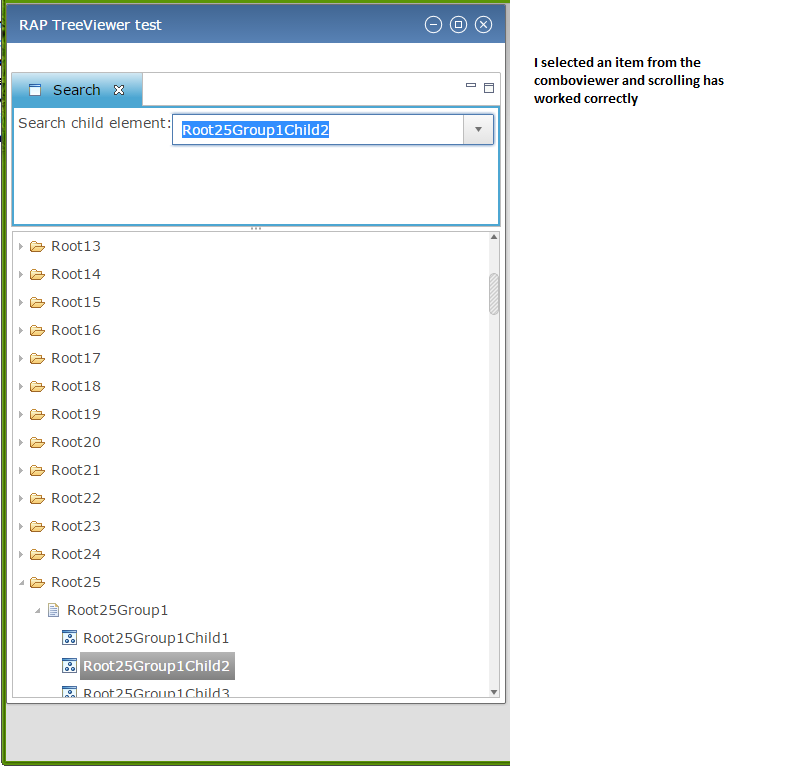
Task: Select the Root21 tree label
Action: click(76, 470)
